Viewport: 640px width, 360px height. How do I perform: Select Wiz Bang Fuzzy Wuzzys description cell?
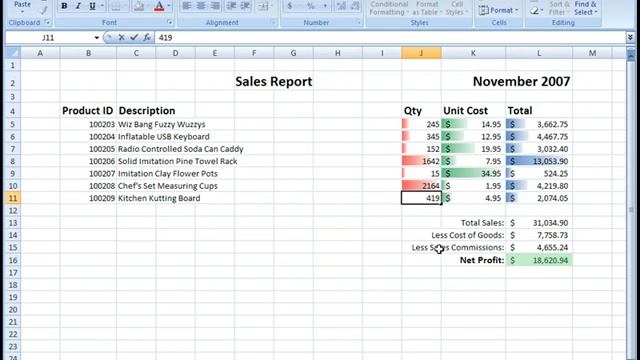(x=162, y=124)
